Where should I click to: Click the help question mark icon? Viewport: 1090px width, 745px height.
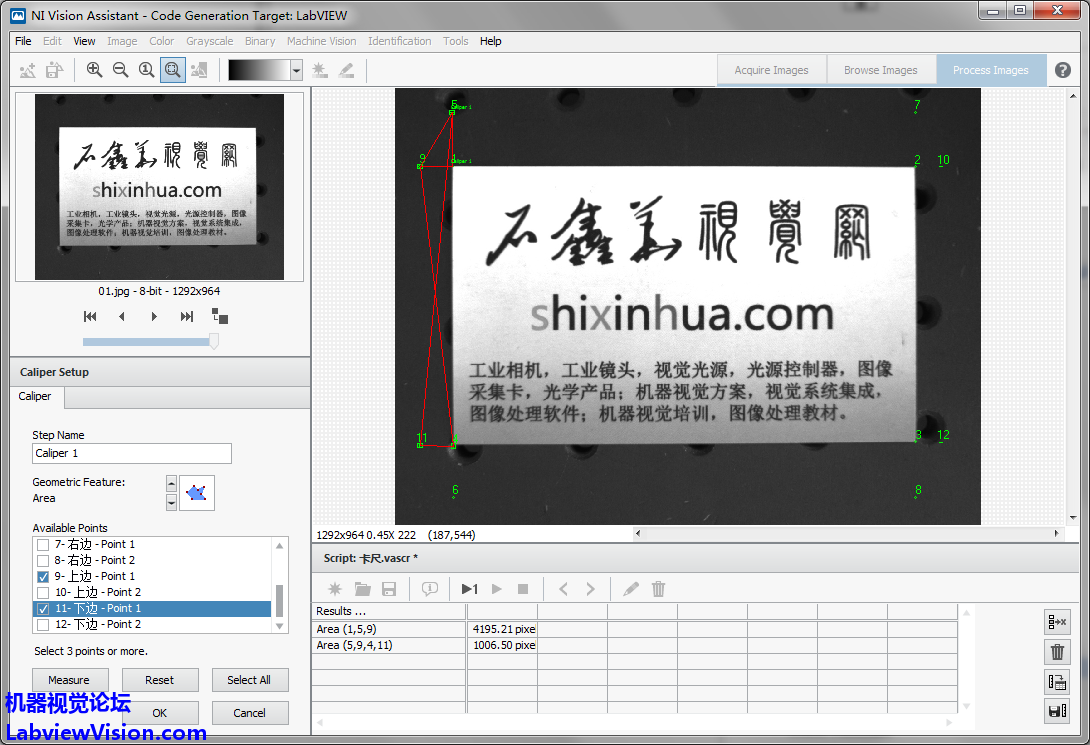1063,70
